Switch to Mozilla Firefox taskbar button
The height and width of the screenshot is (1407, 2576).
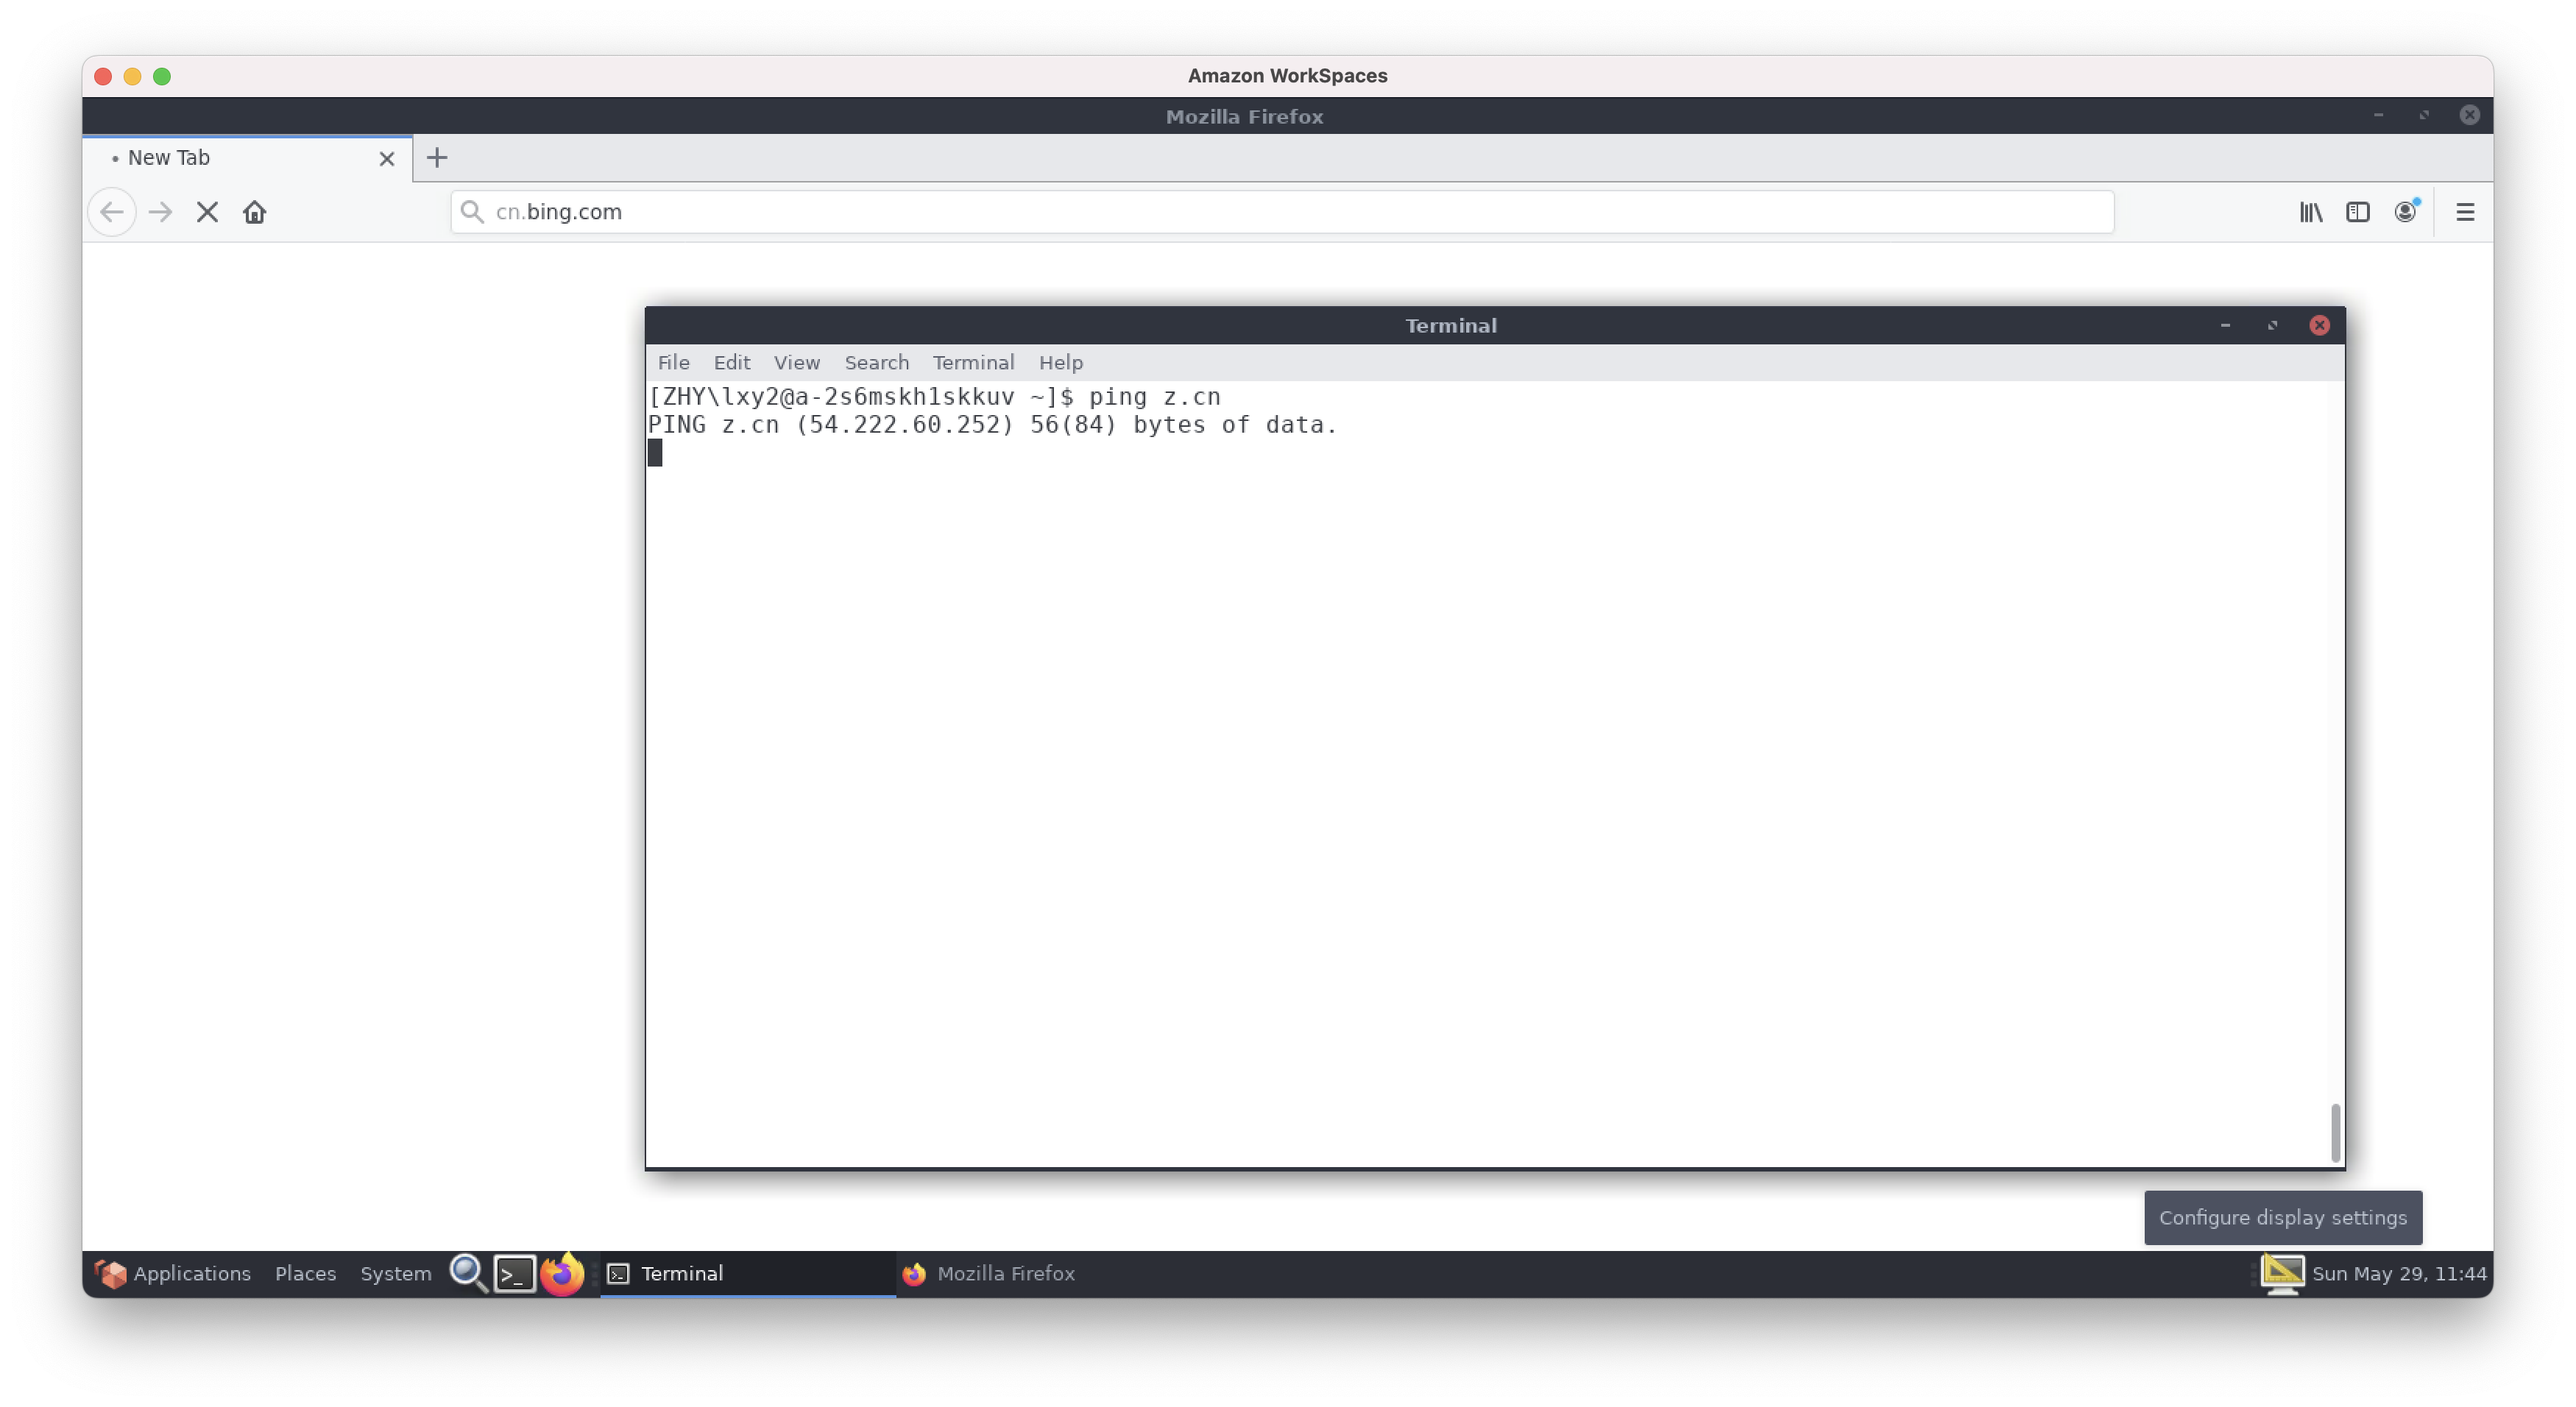pyautogui.click(x=1044, y=1273)
